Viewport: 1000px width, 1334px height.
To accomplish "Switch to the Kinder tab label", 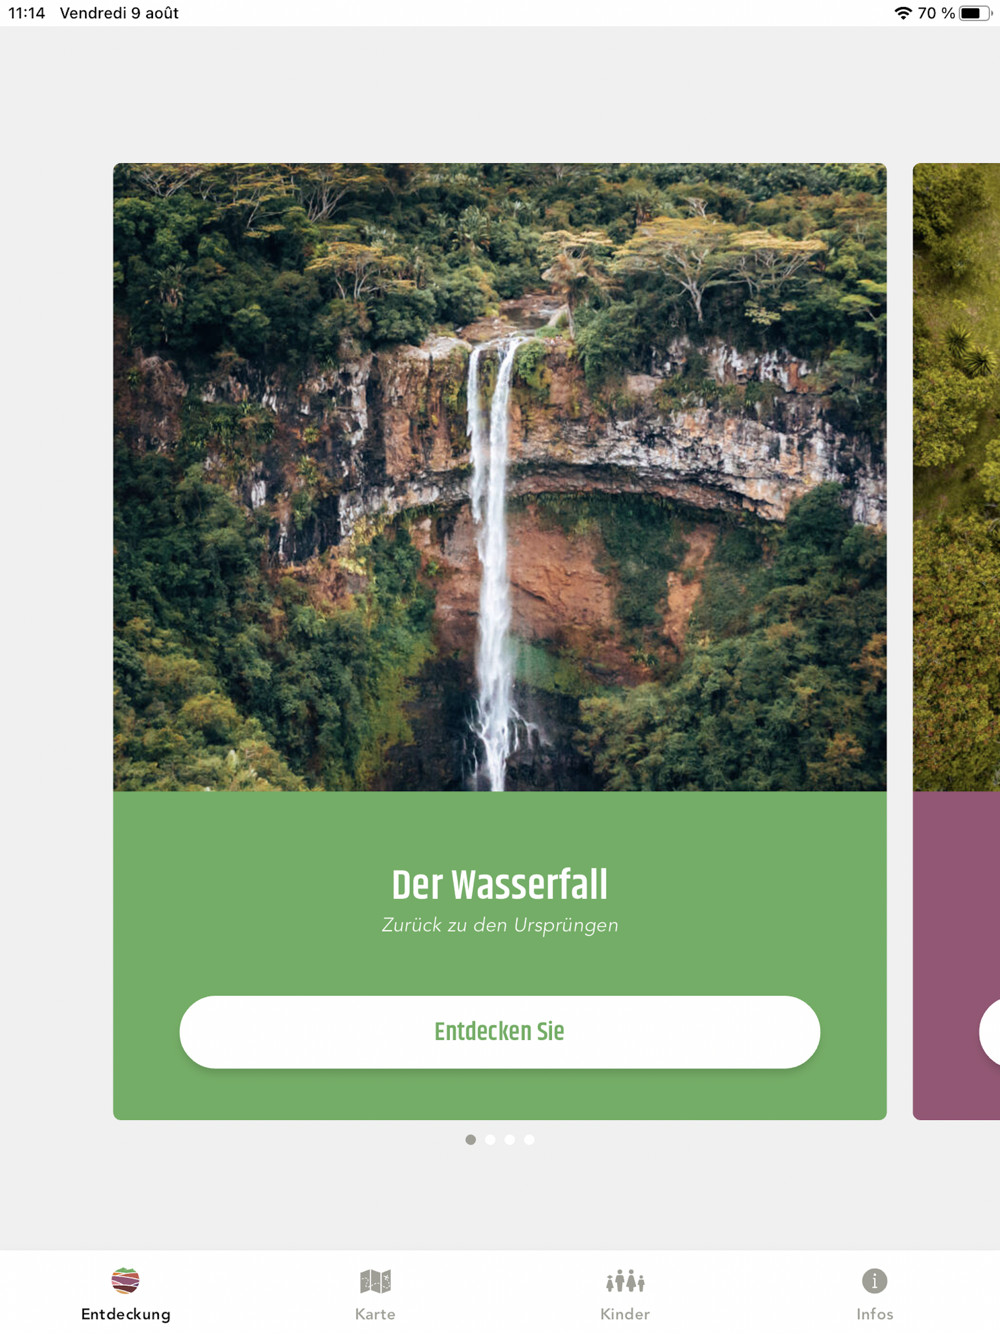I will tap(625, 1314).
